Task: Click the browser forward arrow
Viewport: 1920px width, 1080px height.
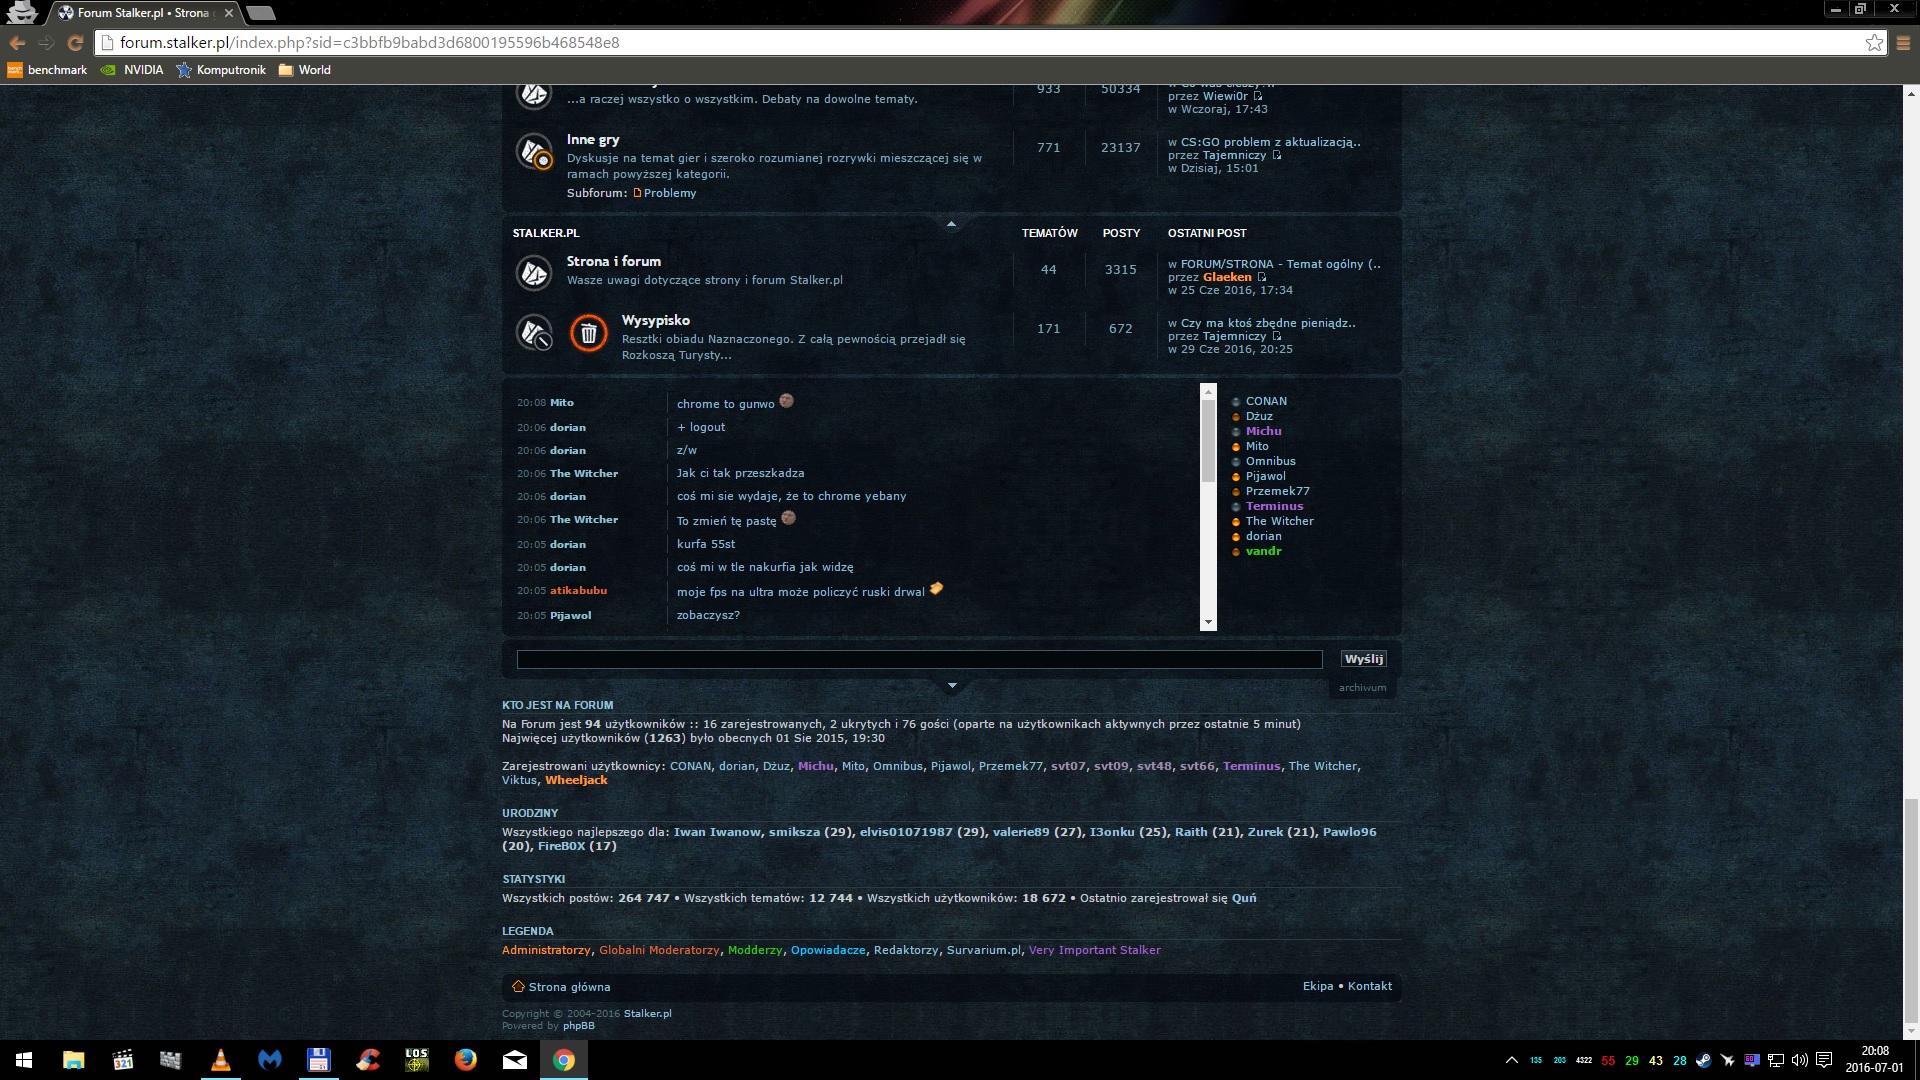Action: point(46,43)
